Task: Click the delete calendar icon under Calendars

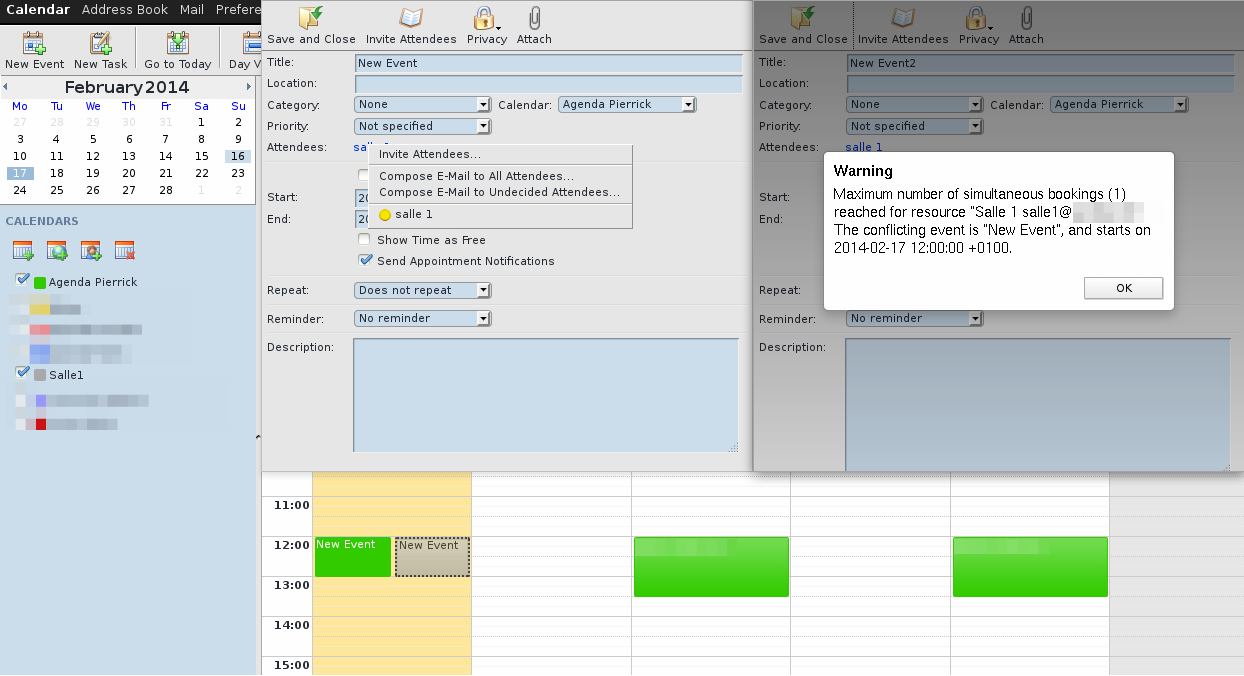Action: [125, 251]
